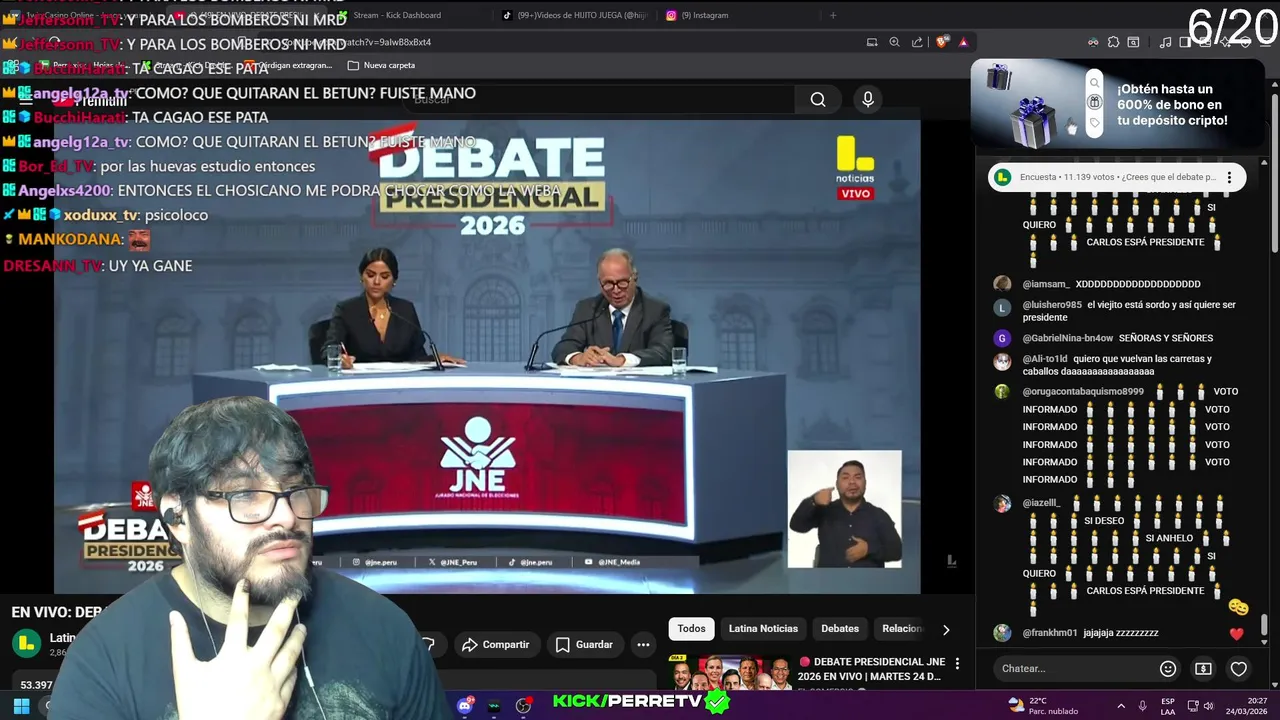Click the YouTube search magnifier icon

click(818, 99)
